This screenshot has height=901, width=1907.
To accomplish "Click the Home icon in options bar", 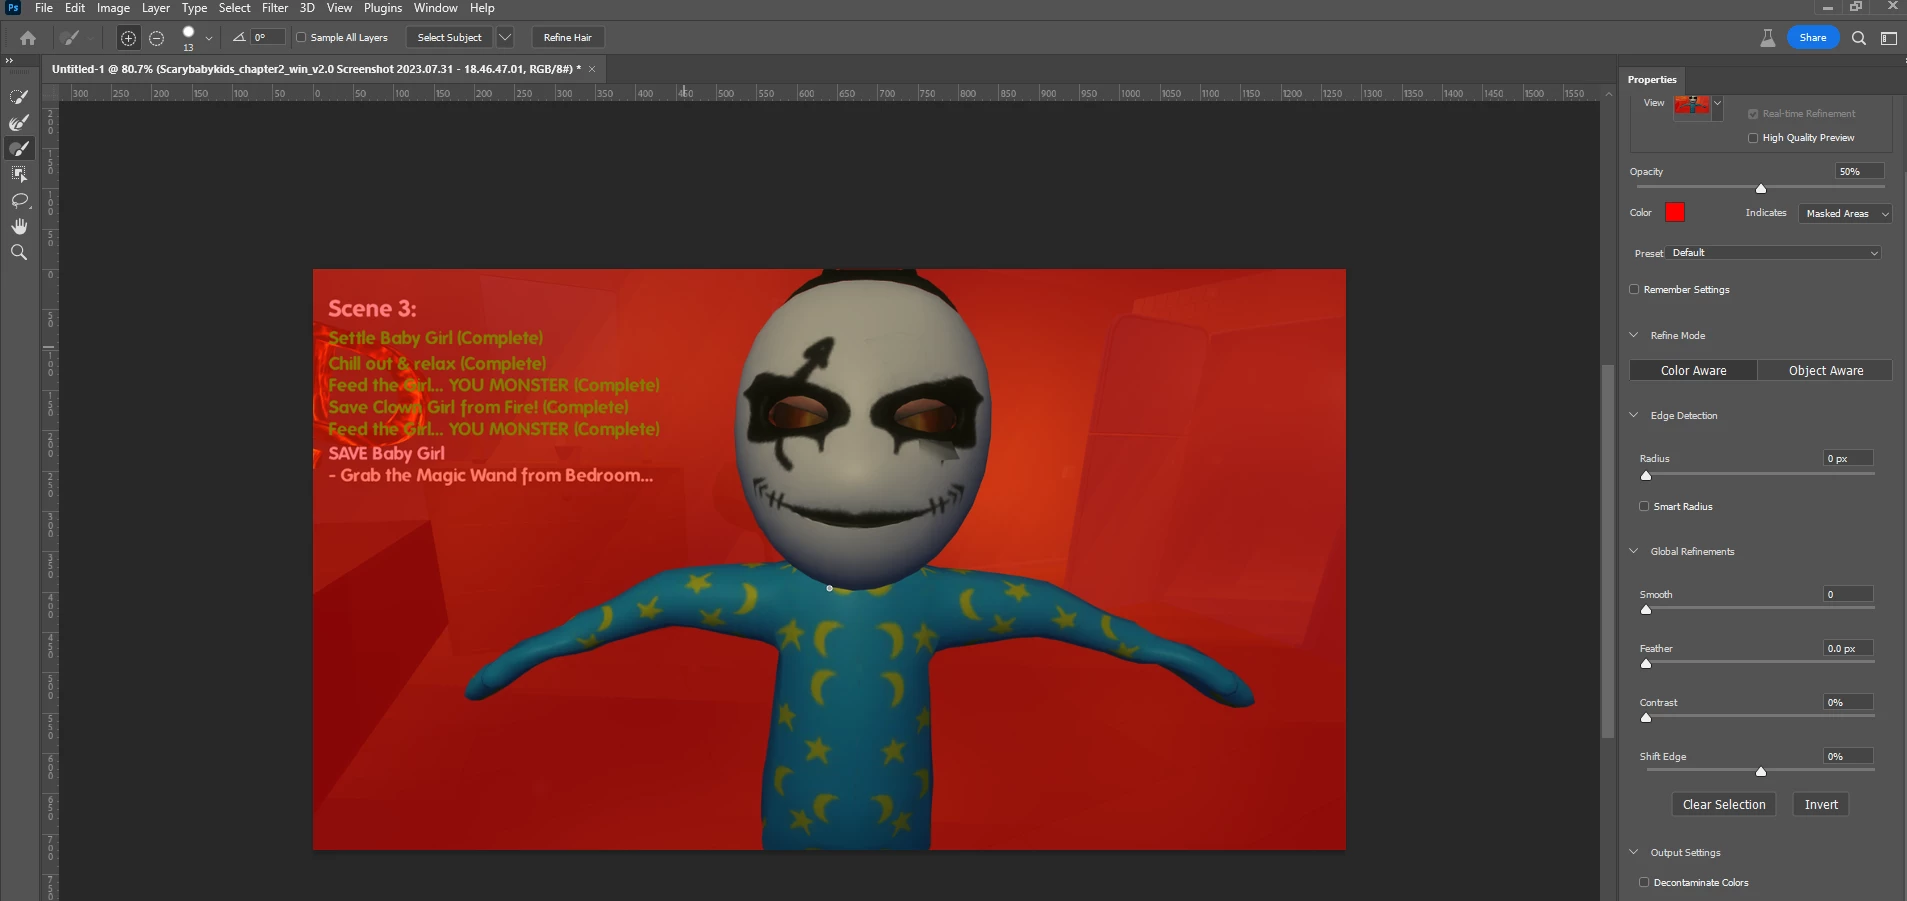I will tap(28, 38).
